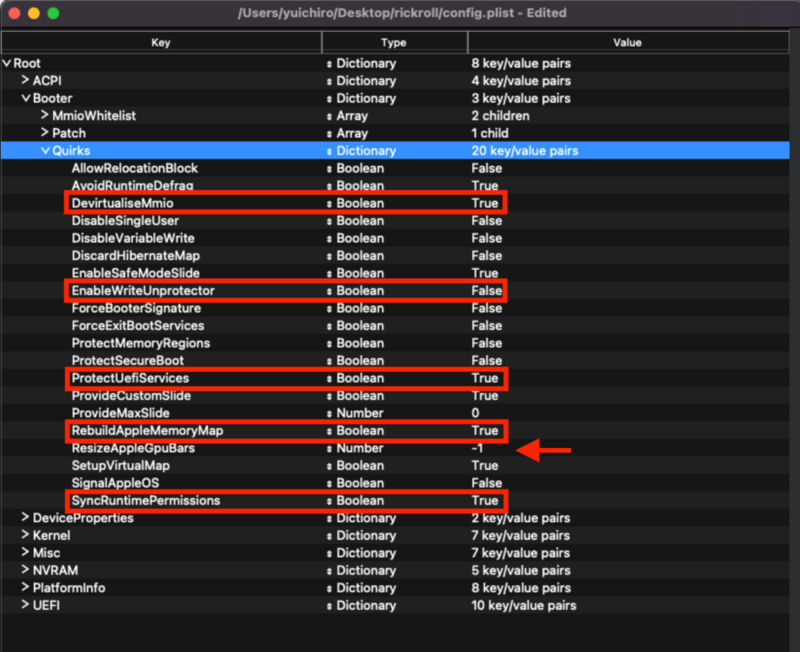Select the ProvideCustomSlide key

click(x=131, y=395)
